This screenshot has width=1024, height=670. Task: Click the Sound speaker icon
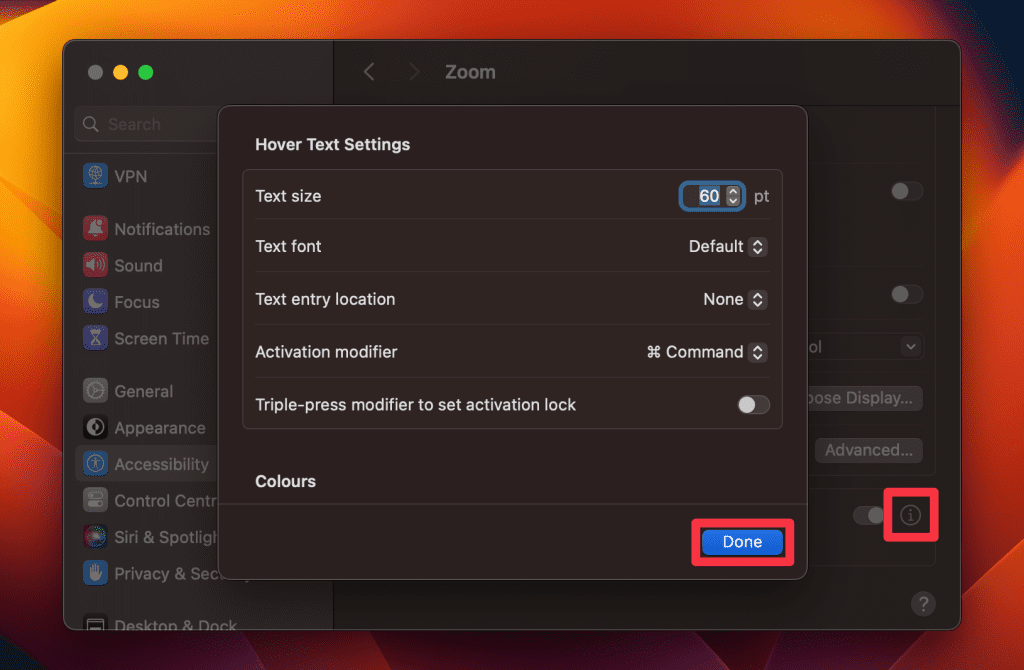tap(95, 265)
